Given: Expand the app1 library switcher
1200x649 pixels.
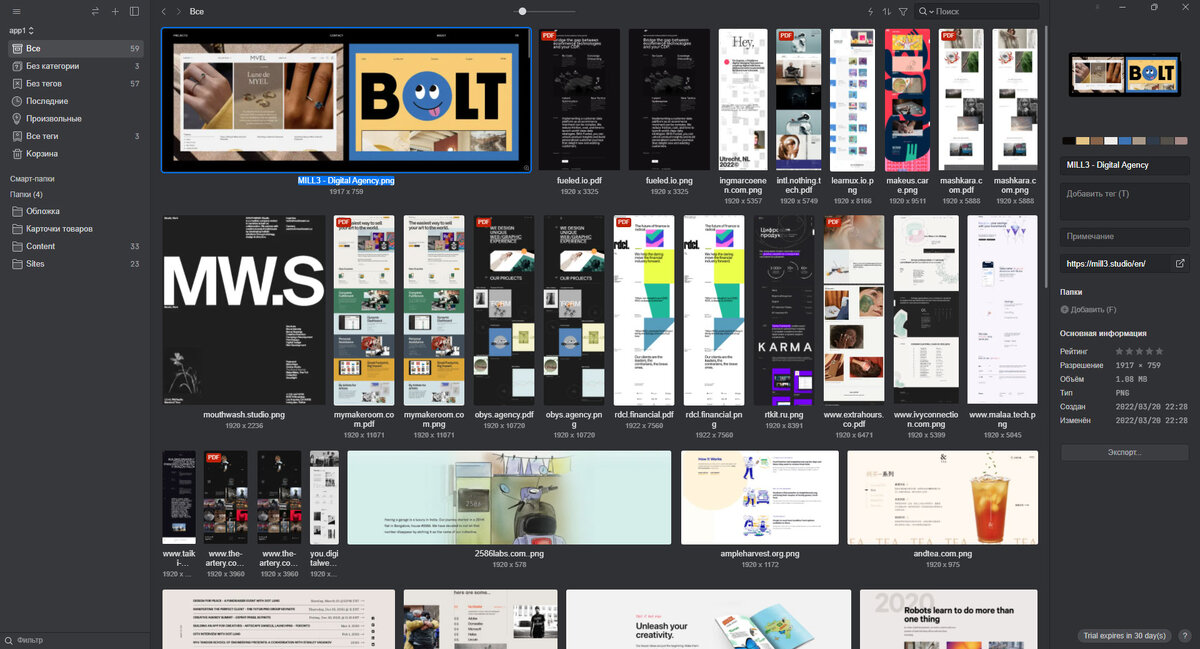Looking at the screenshot, I should point(22,31).
